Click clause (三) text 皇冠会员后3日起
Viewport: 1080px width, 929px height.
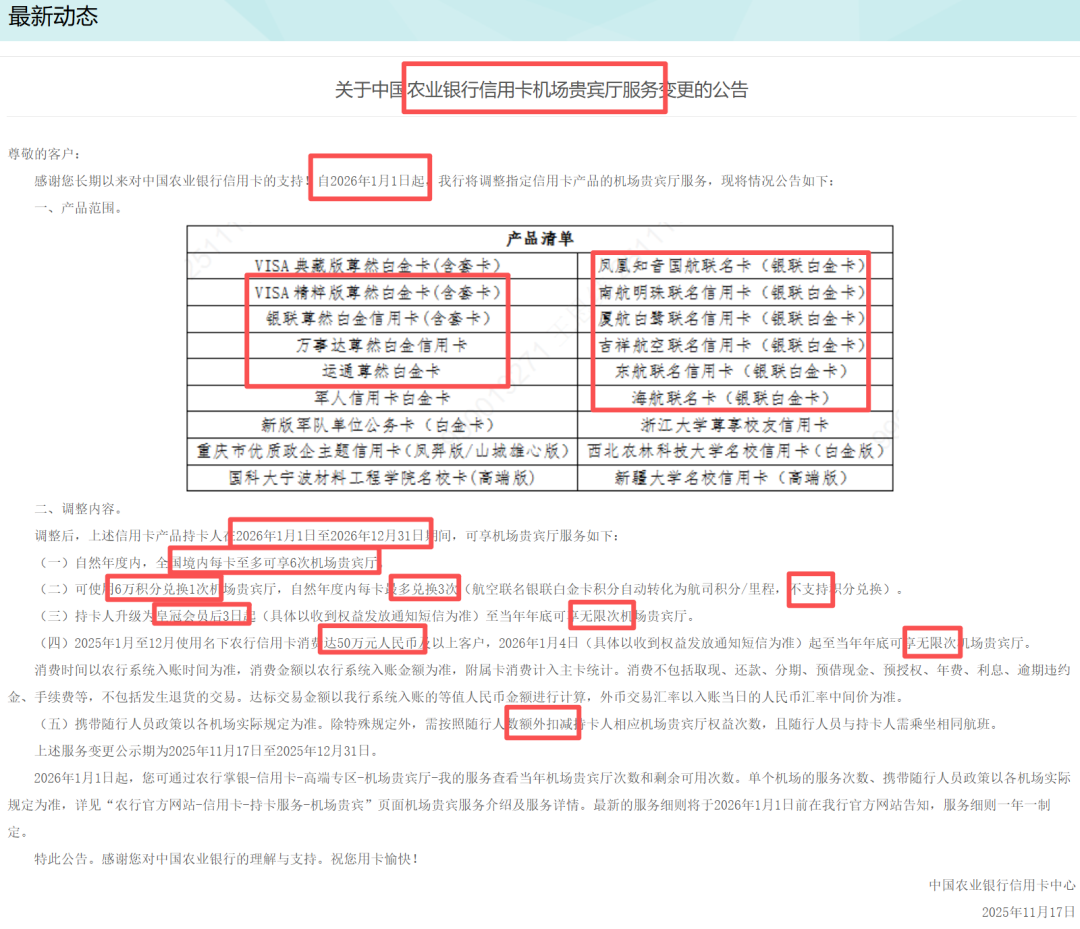tap(205, 616)
